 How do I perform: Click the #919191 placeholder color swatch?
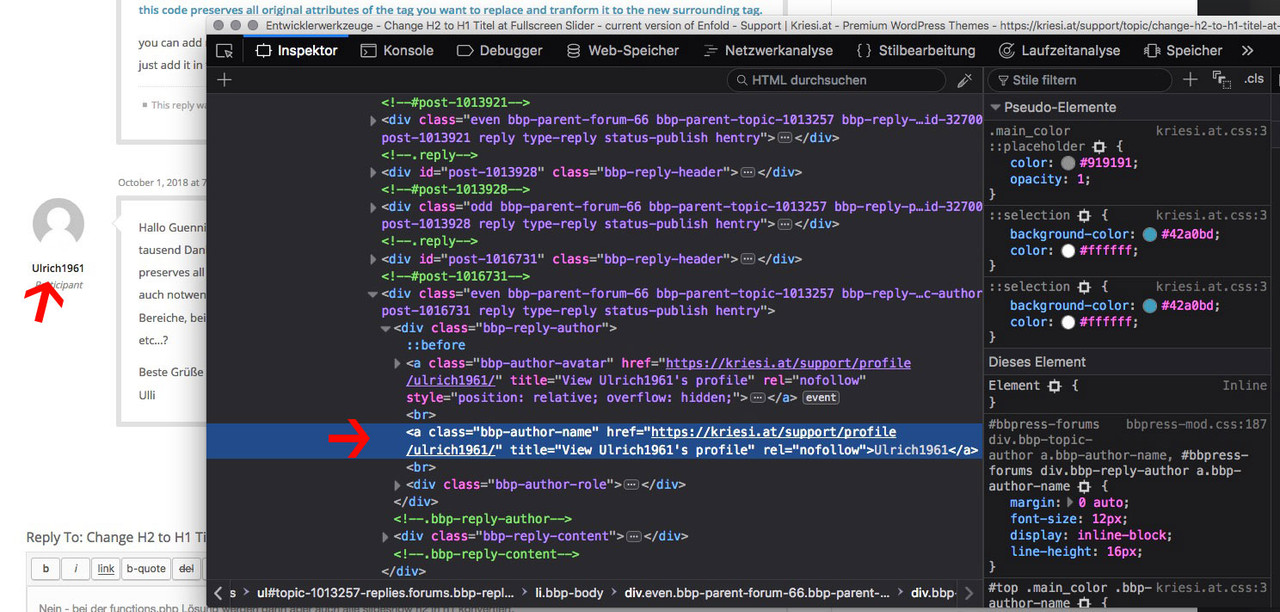1068,163
